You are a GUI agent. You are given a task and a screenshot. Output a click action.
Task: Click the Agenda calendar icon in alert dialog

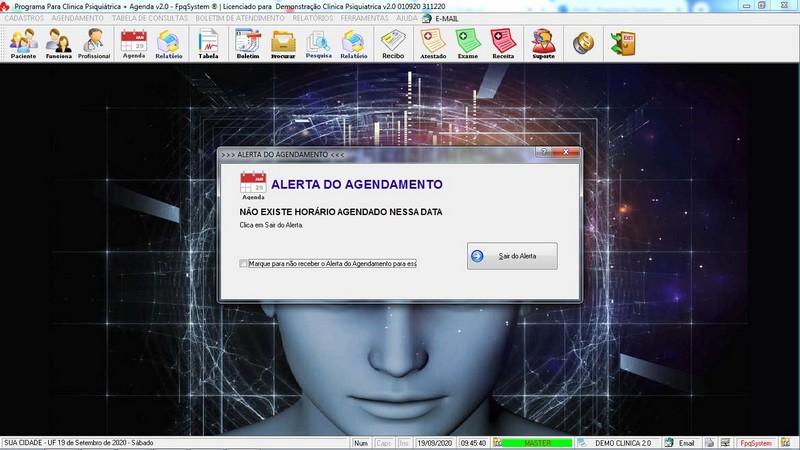[x=253, y=185]
